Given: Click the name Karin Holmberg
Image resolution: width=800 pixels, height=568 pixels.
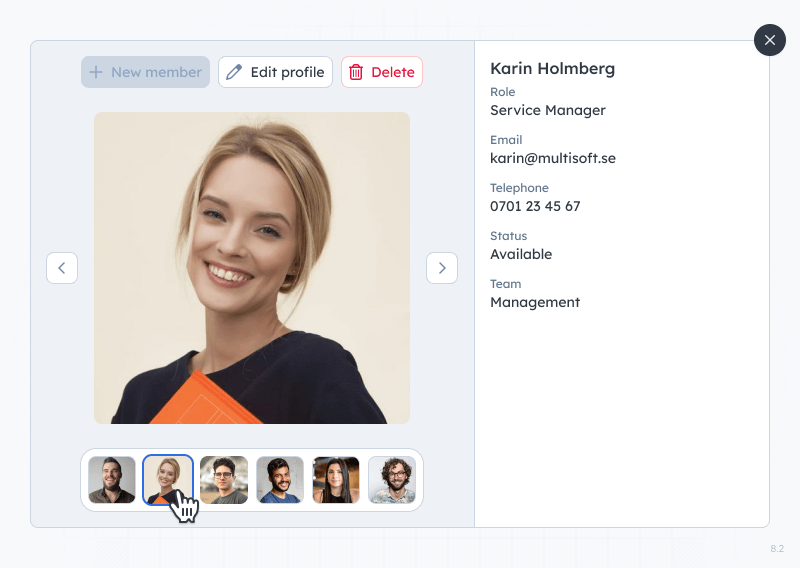Looking at the screenshot, I should coord(553,68).
